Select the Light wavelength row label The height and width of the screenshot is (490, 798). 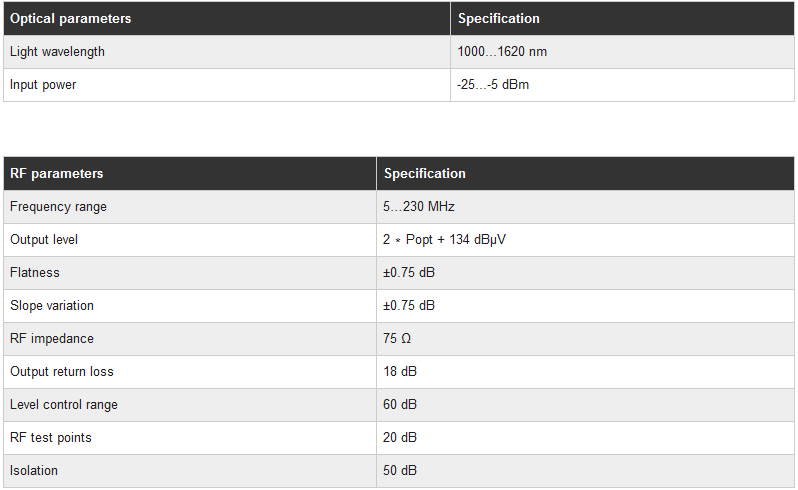coord(57,52)
